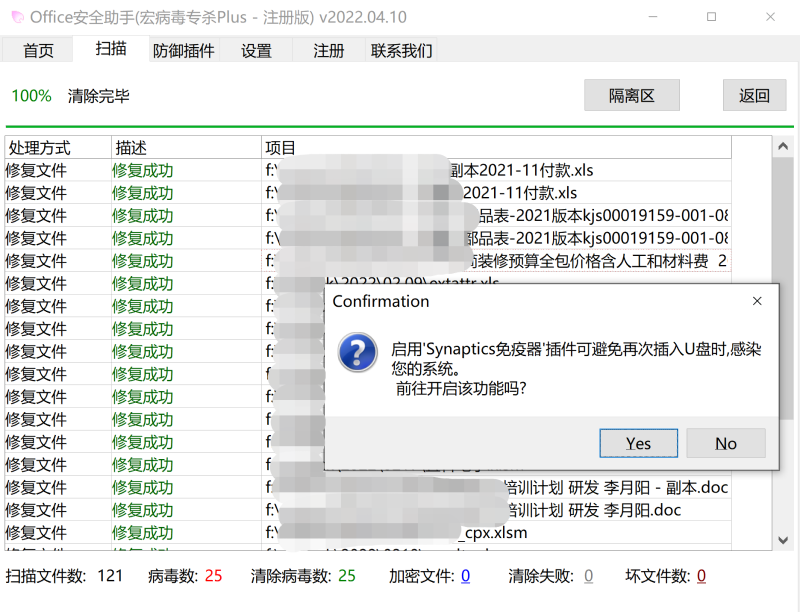Open the 注册 tab

click(328, 50)
